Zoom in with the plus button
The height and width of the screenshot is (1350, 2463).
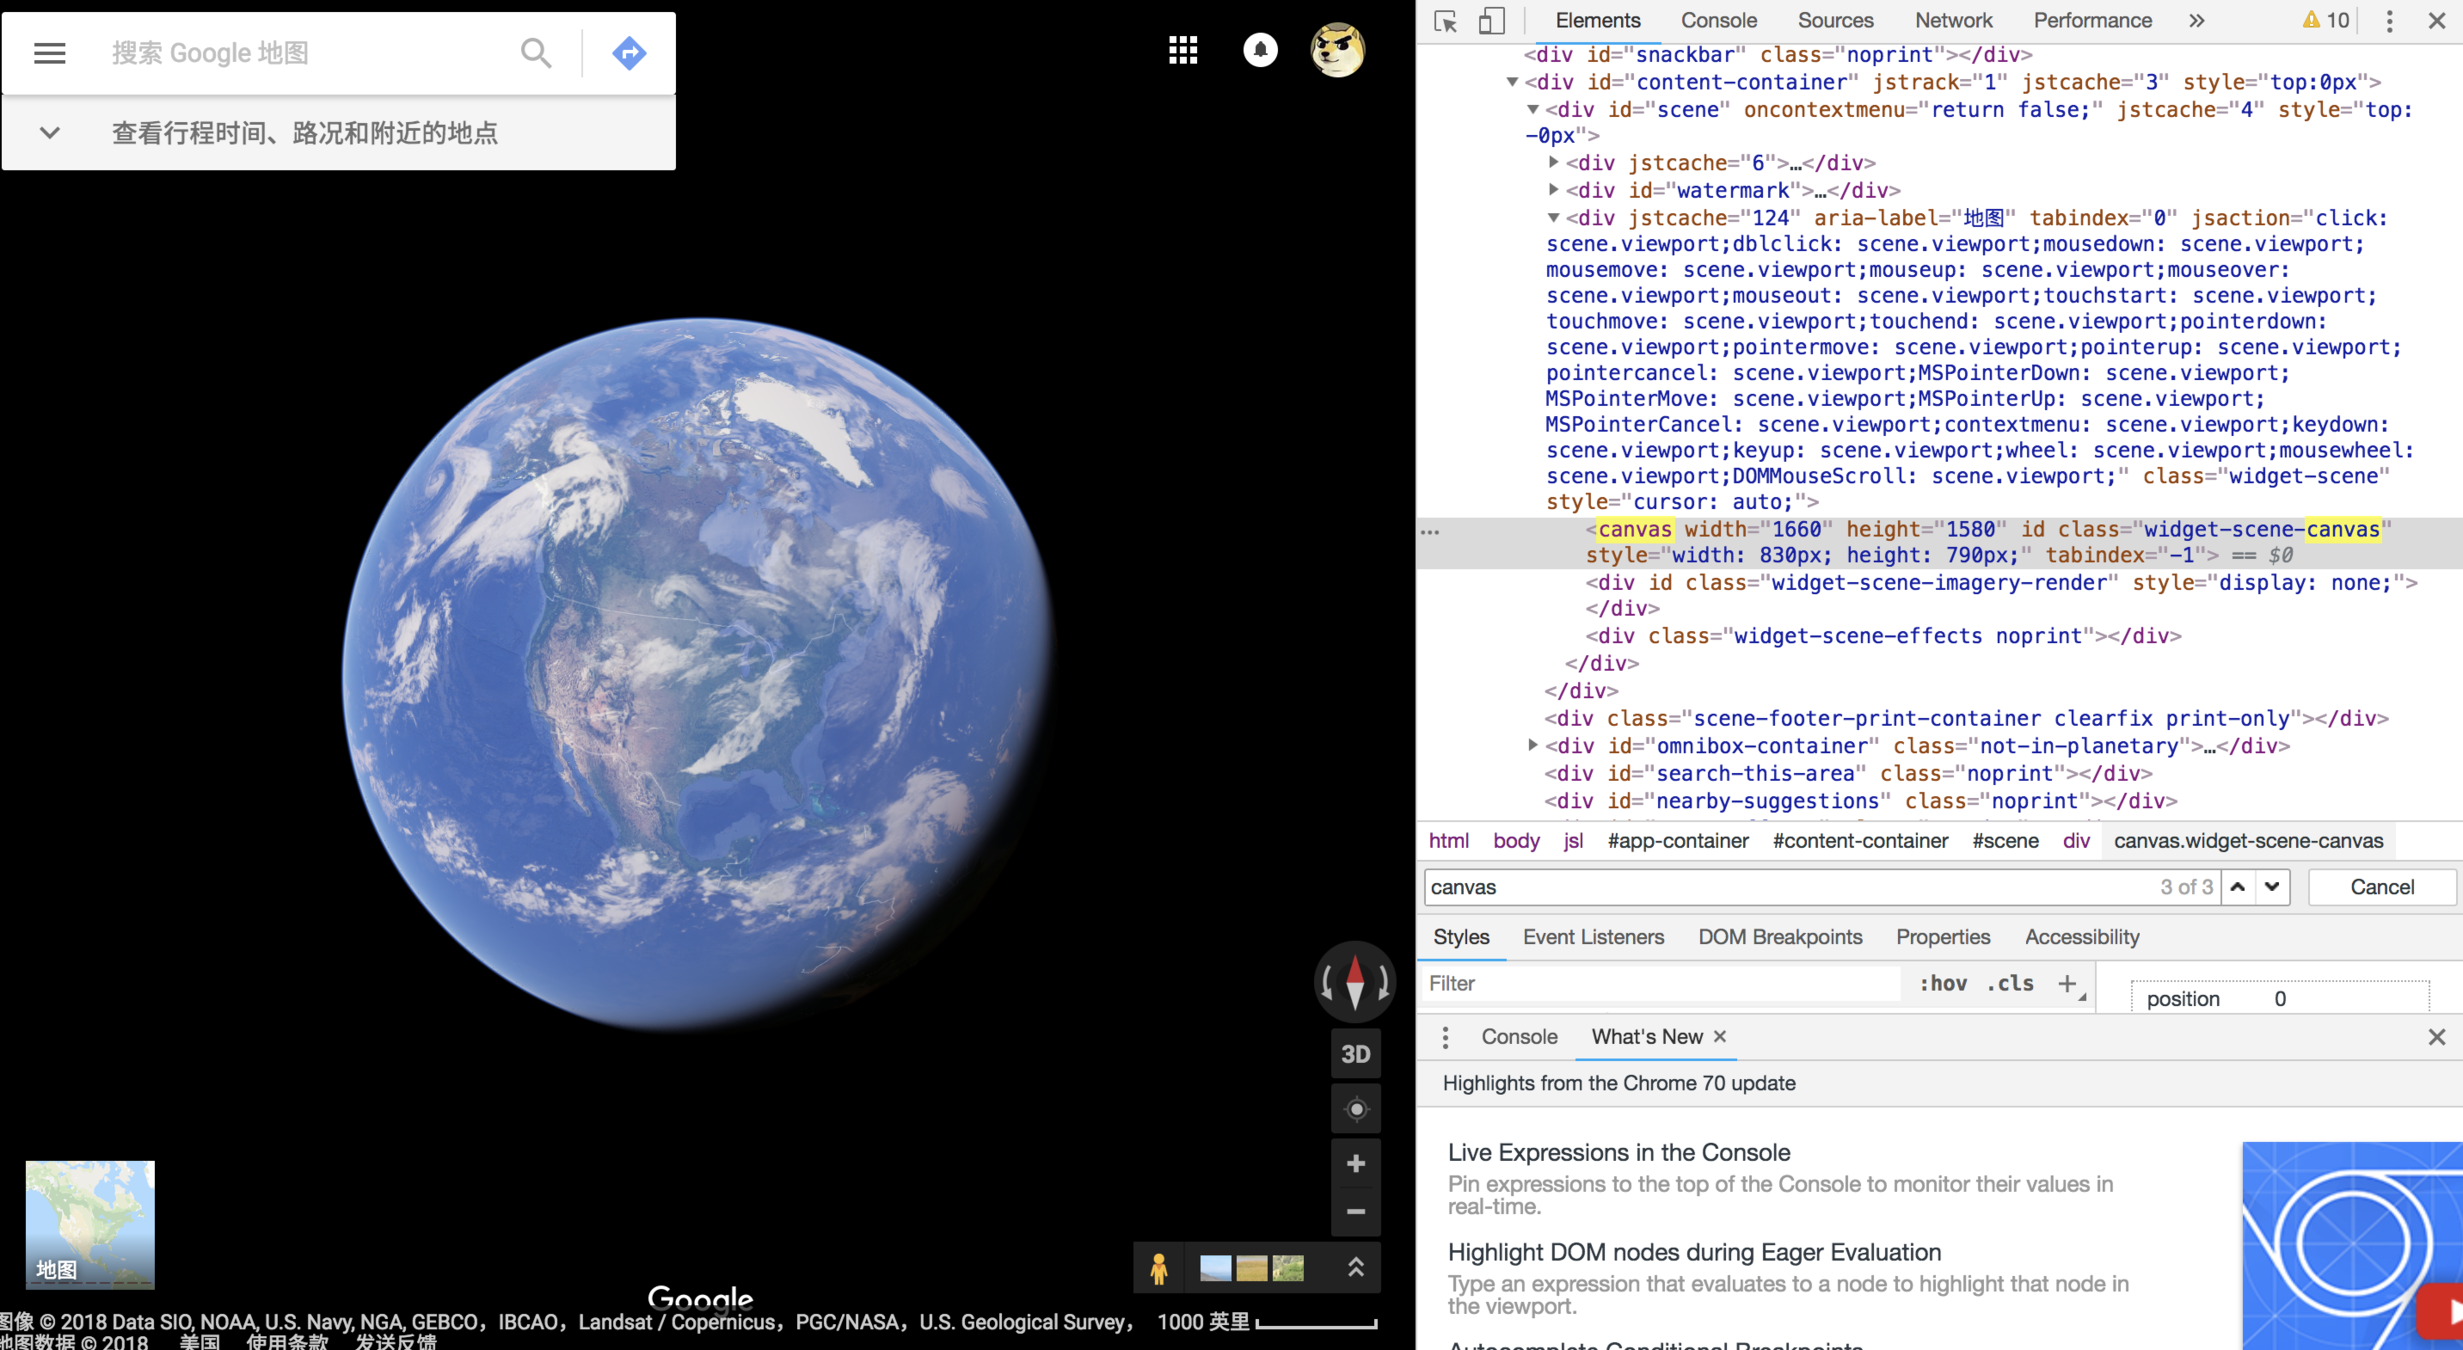(x=1355, y=1163)
